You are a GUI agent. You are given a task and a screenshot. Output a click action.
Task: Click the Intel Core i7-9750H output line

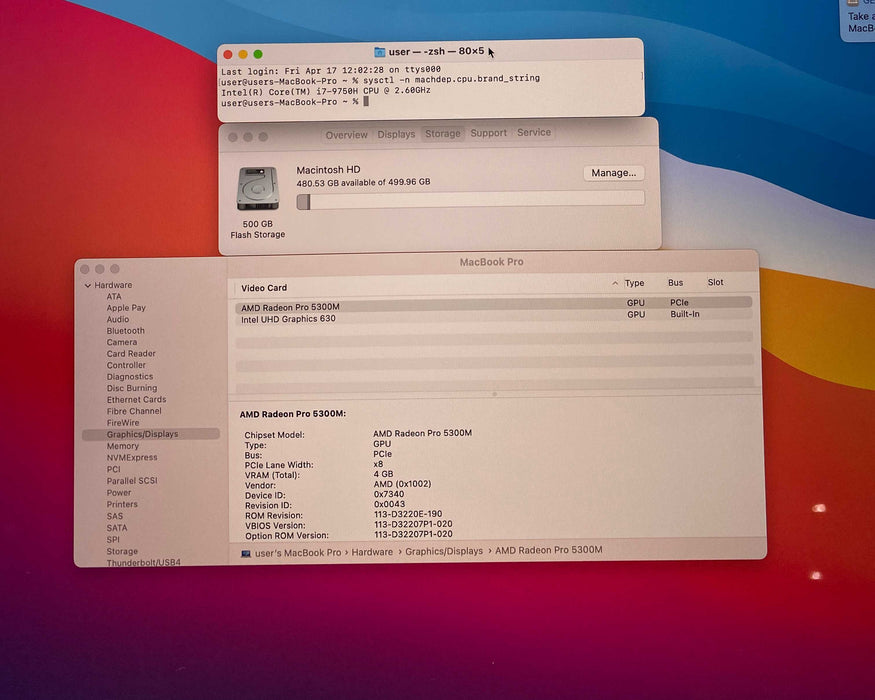[x=325, y=91]
